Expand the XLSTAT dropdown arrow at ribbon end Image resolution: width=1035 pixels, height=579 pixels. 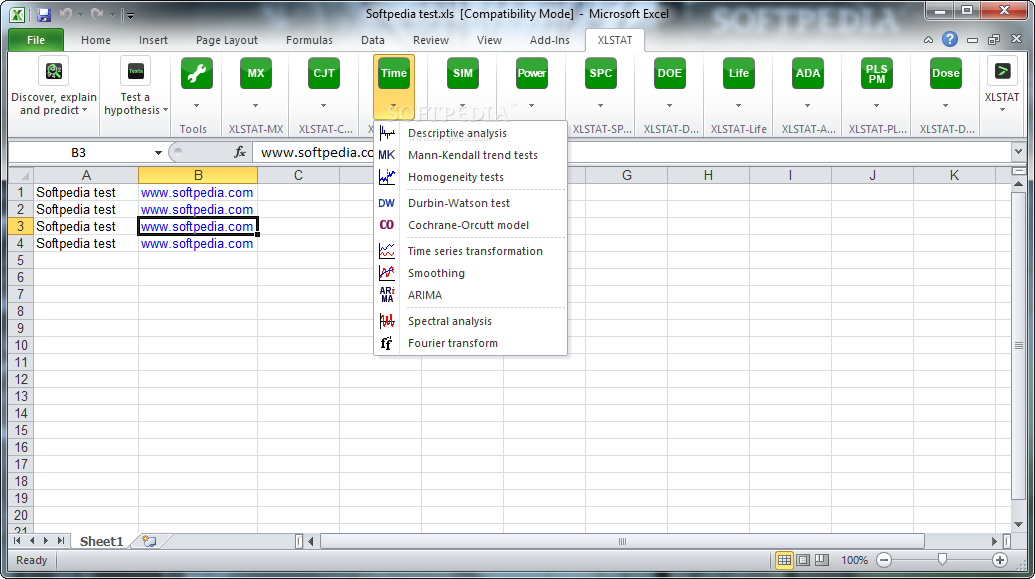pos(1002,110)
